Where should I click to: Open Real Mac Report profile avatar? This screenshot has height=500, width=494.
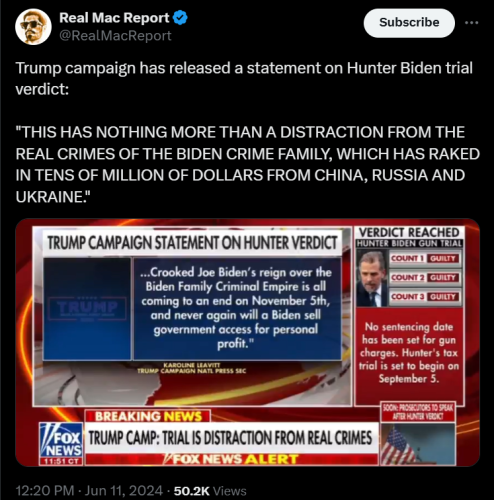pos(33,27)
